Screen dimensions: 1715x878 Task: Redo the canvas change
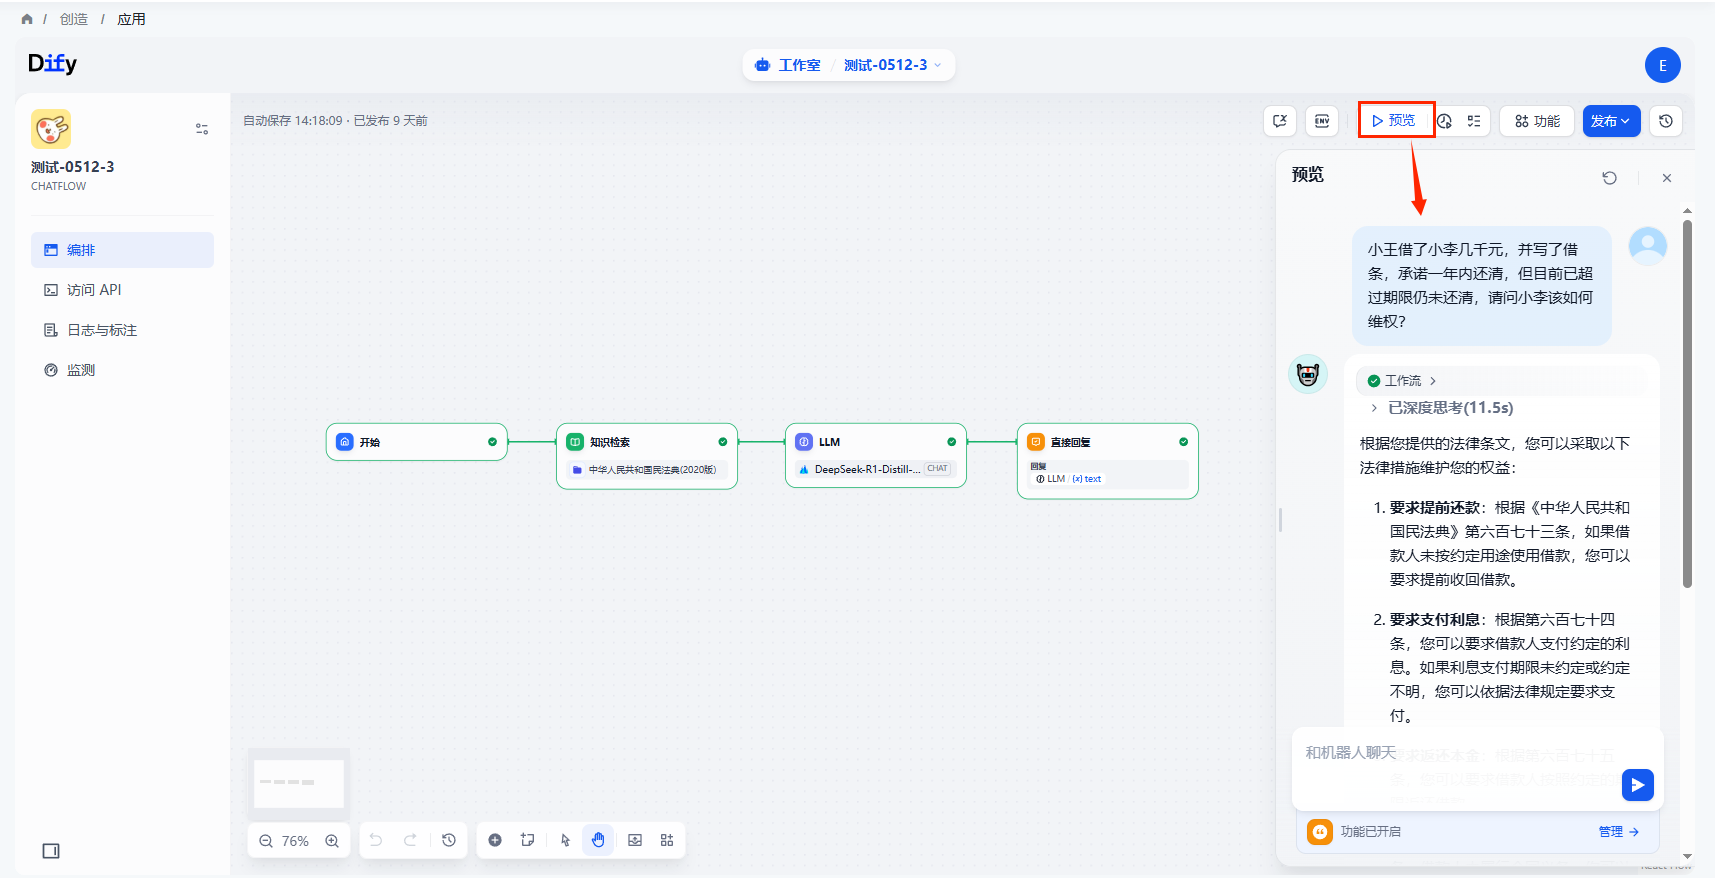[x=410, y=840]
